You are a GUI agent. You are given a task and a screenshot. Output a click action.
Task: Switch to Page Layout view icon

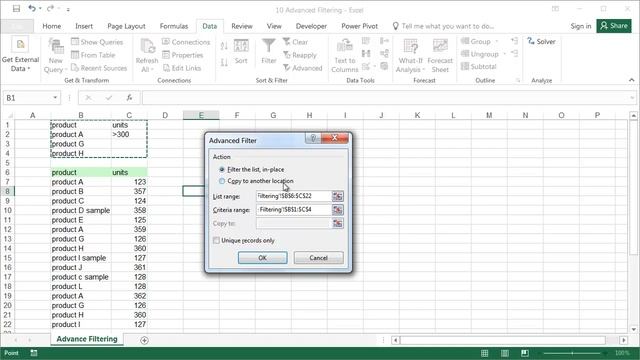(x=504, y=353)
